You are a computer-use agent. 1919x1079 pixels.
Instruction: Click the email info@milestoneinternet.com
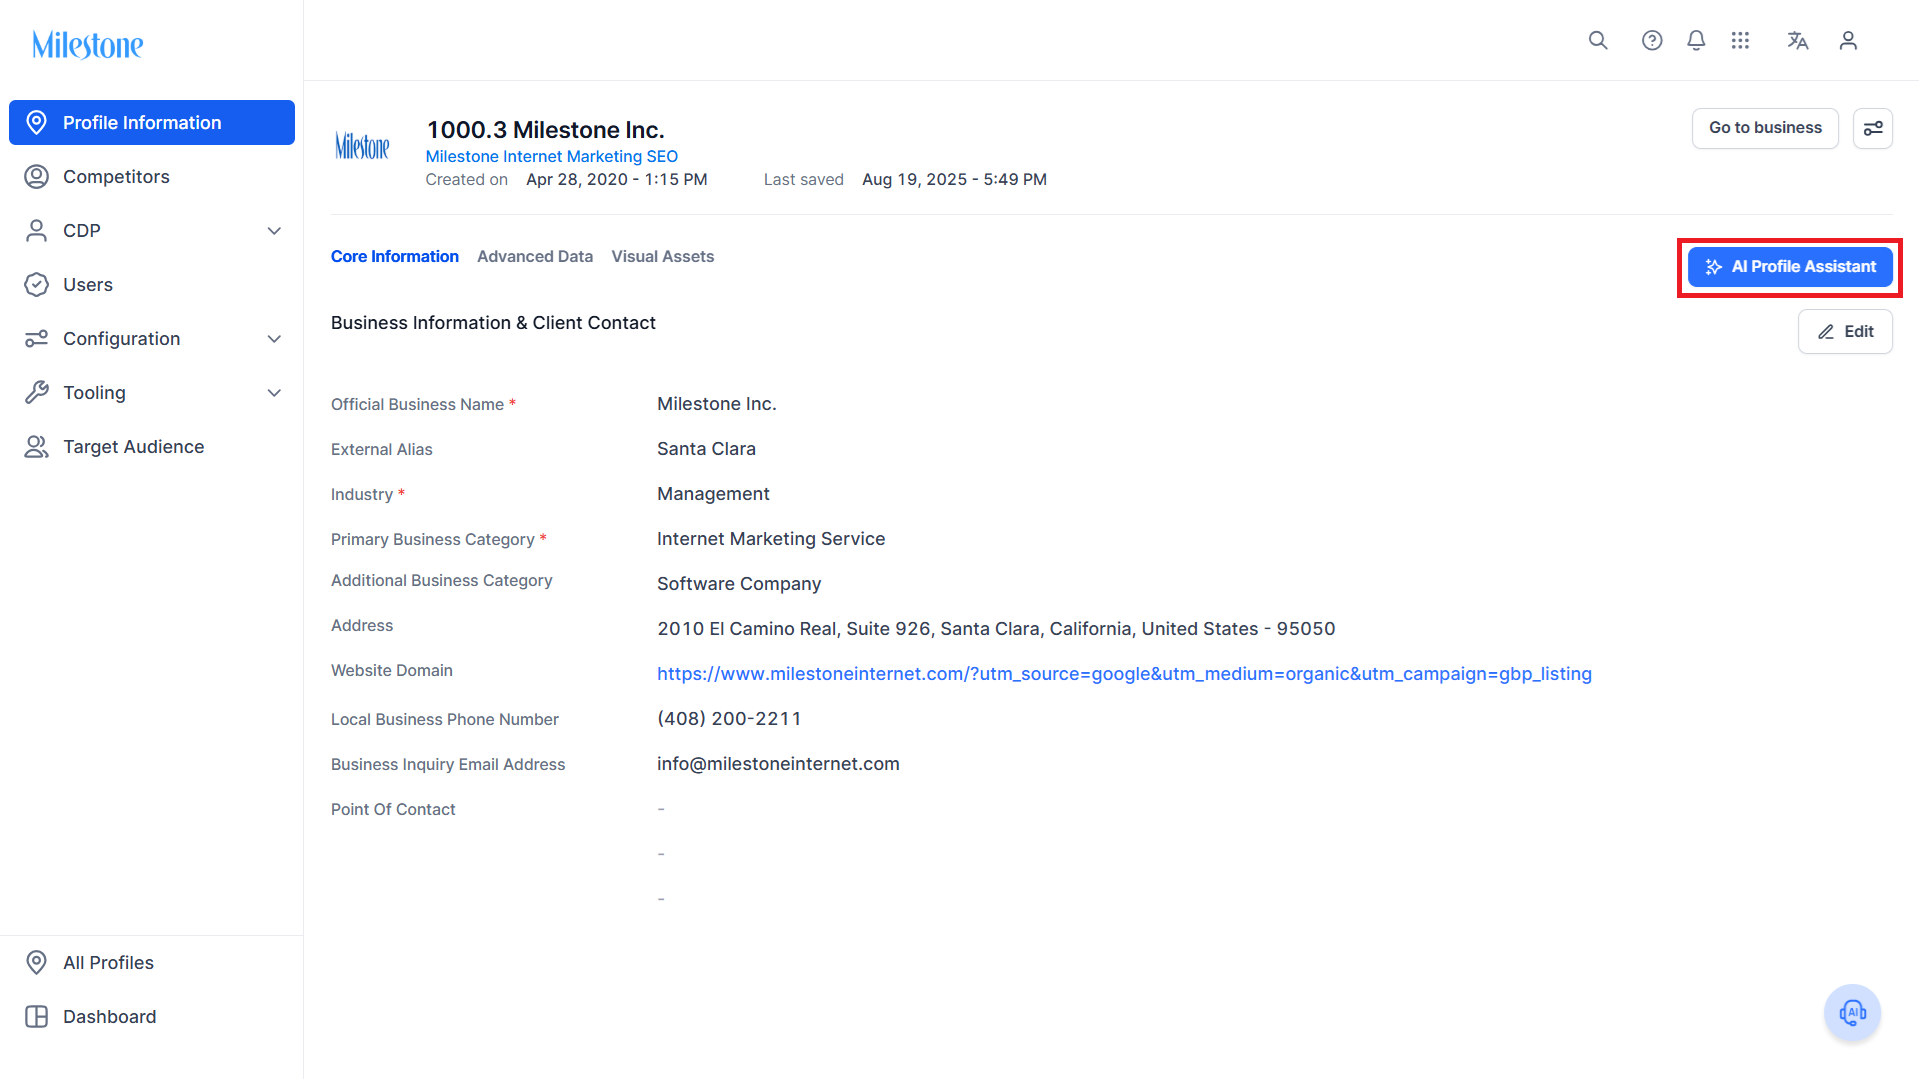(778, 764)
